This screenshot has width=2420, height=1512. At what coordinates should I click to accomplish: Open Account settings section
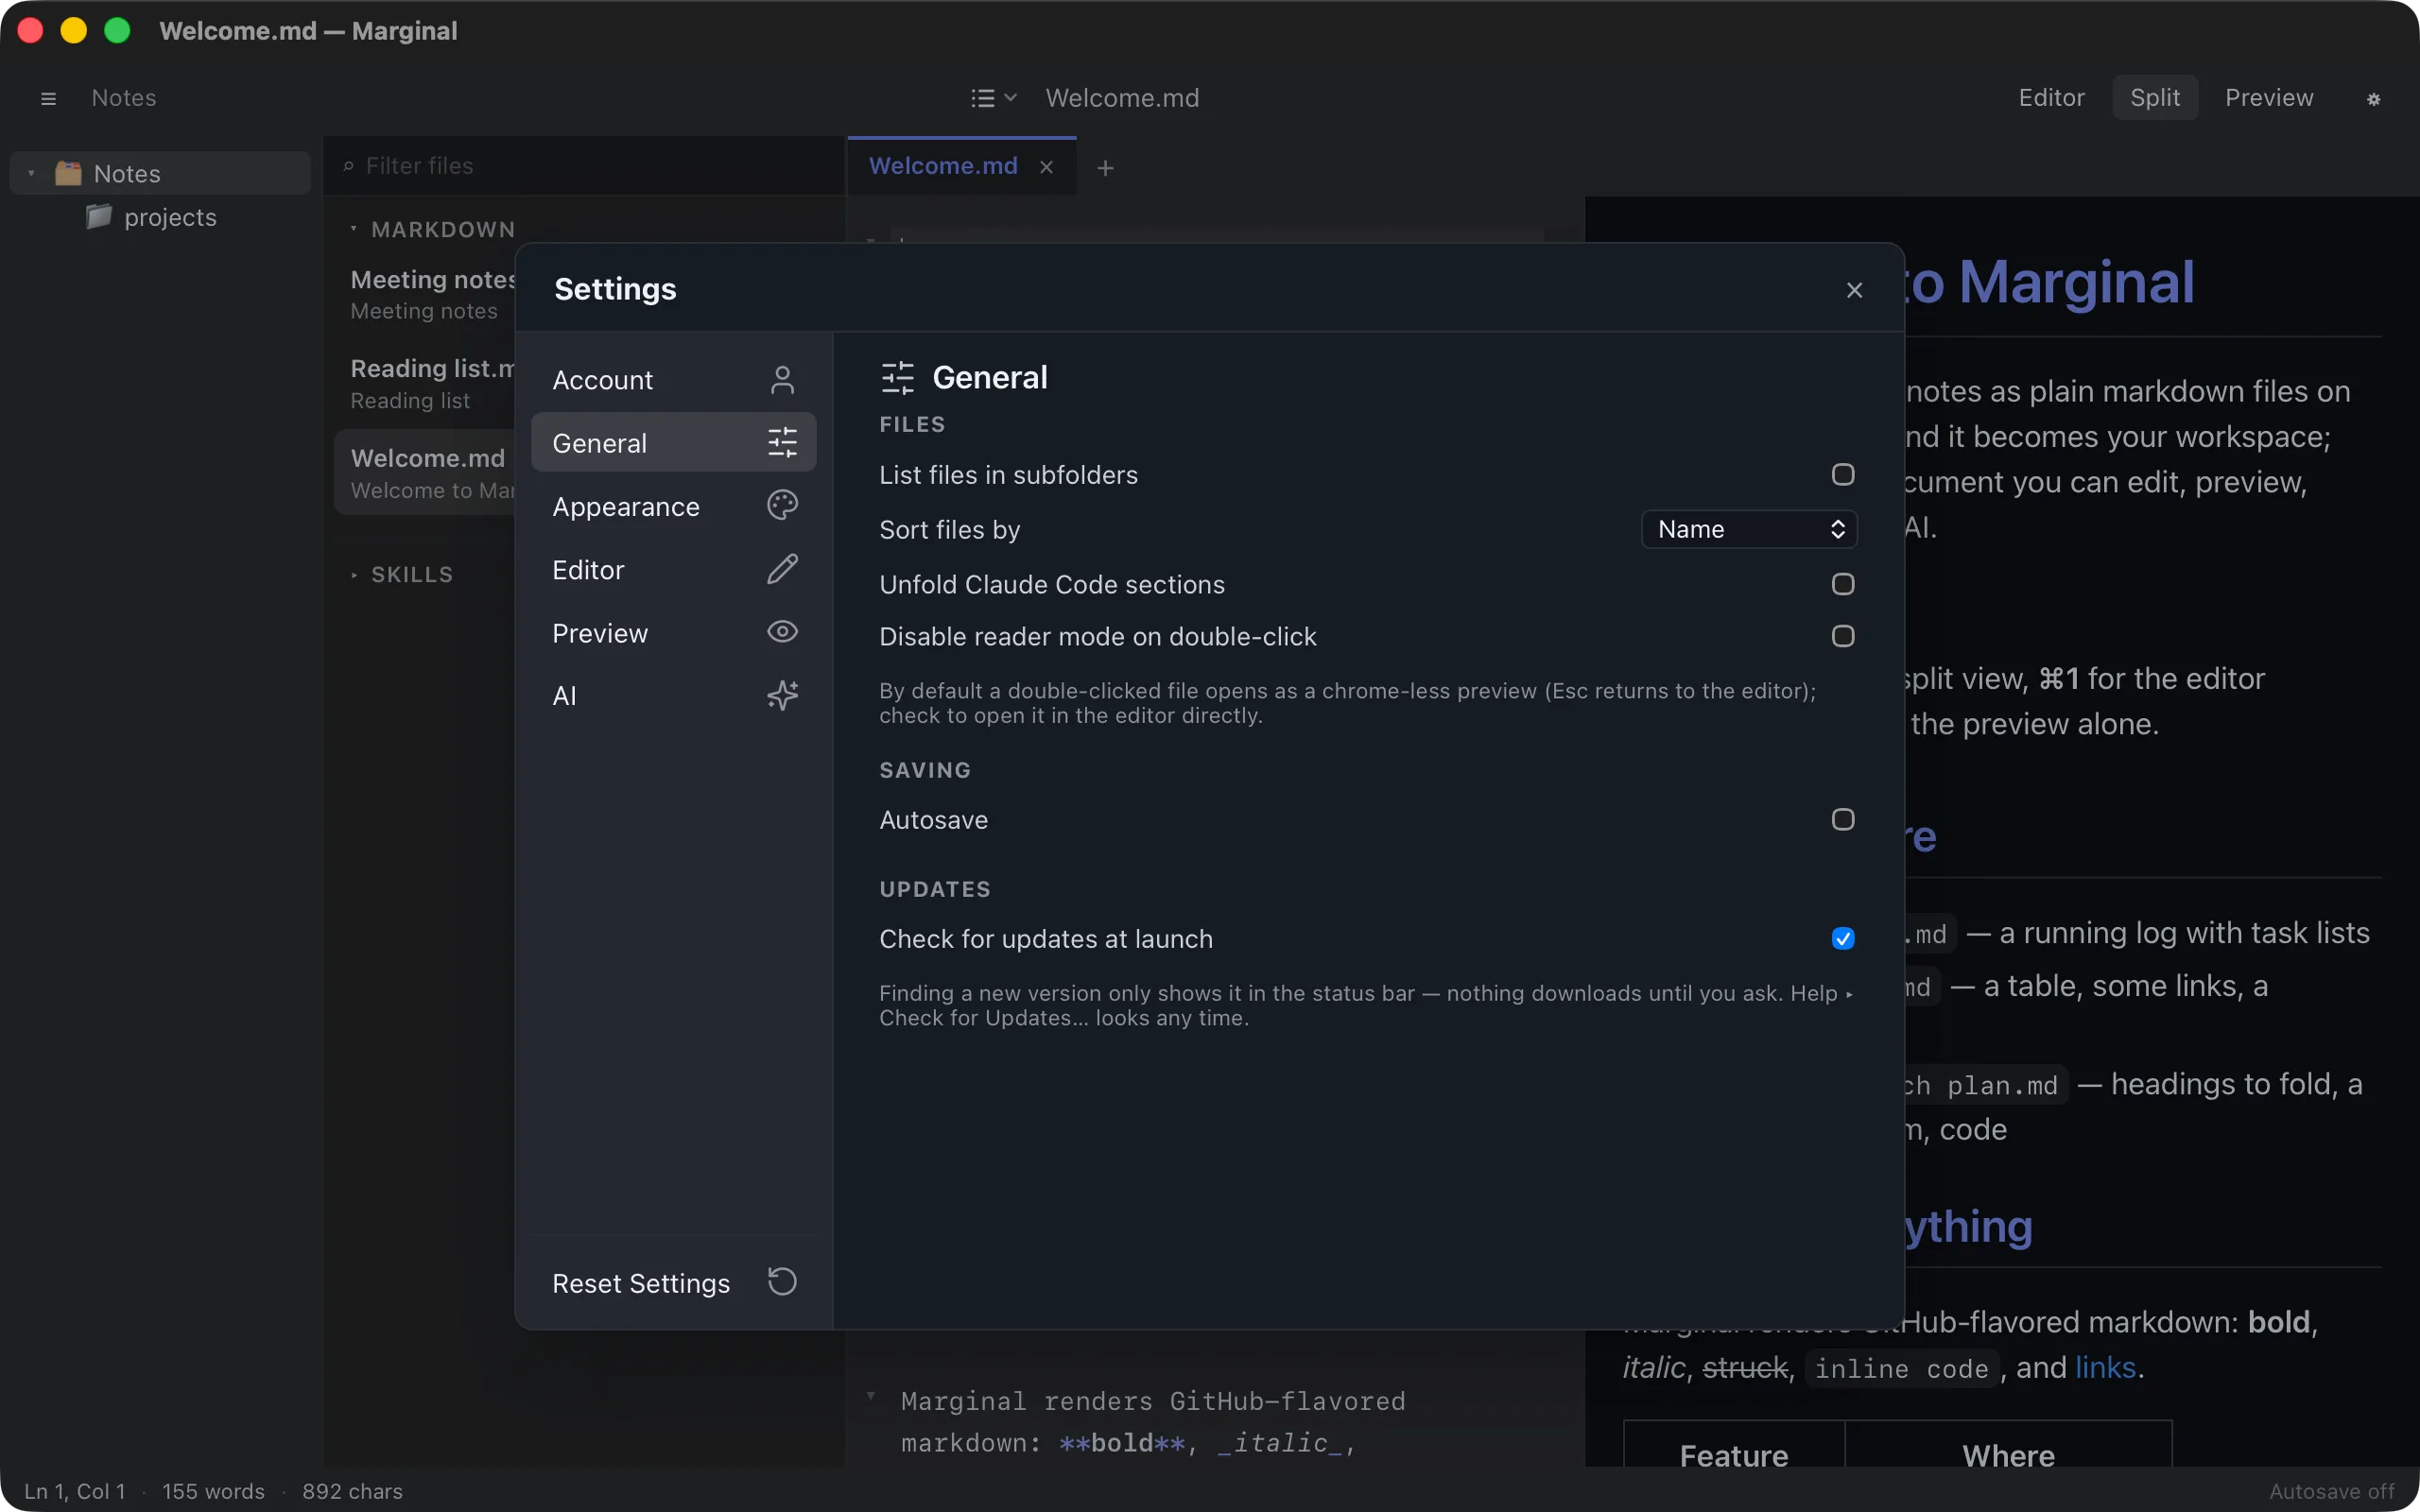[x=673, y=380]
